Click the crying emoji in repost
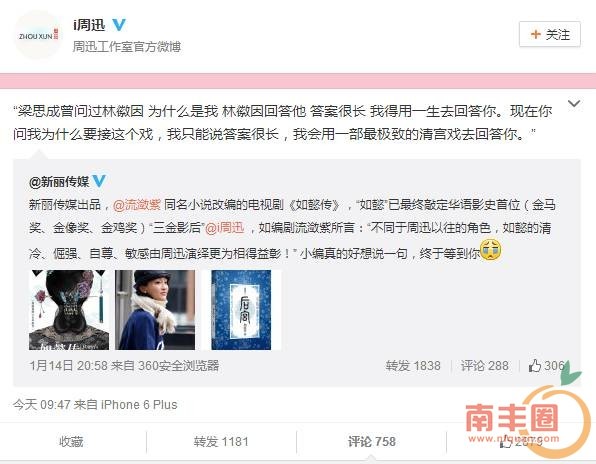The image size is (596, 464). point(491,250)
